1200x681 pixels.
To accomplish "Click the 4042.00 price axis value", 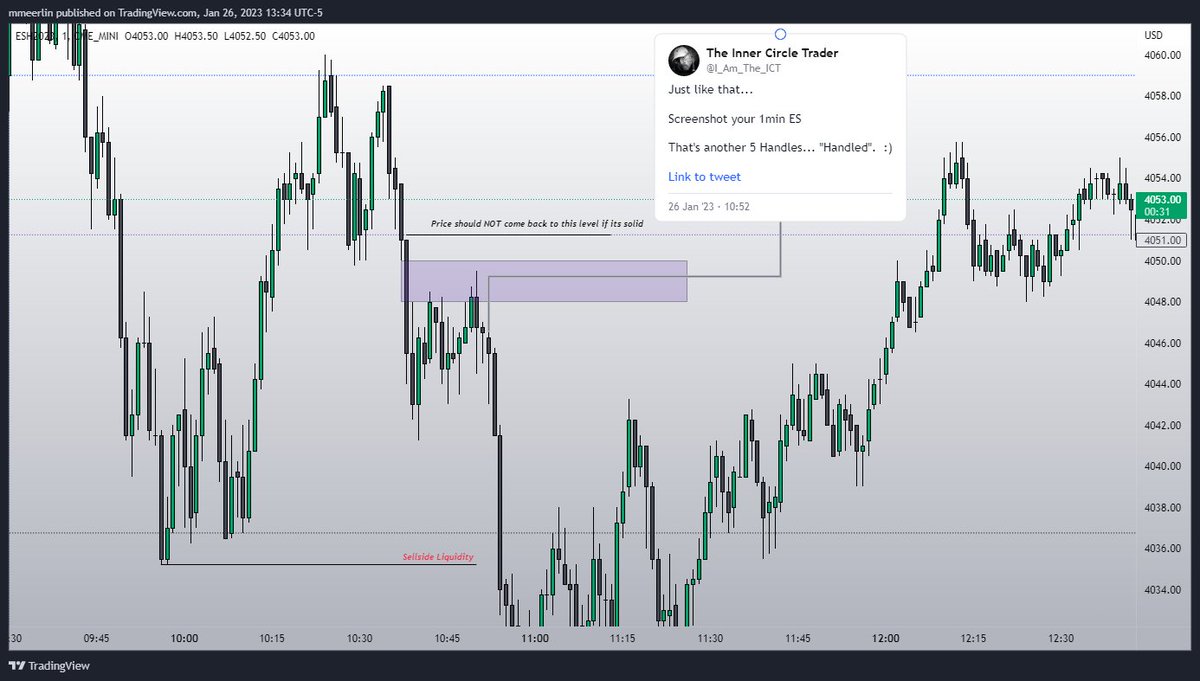I will [1163, 425].
